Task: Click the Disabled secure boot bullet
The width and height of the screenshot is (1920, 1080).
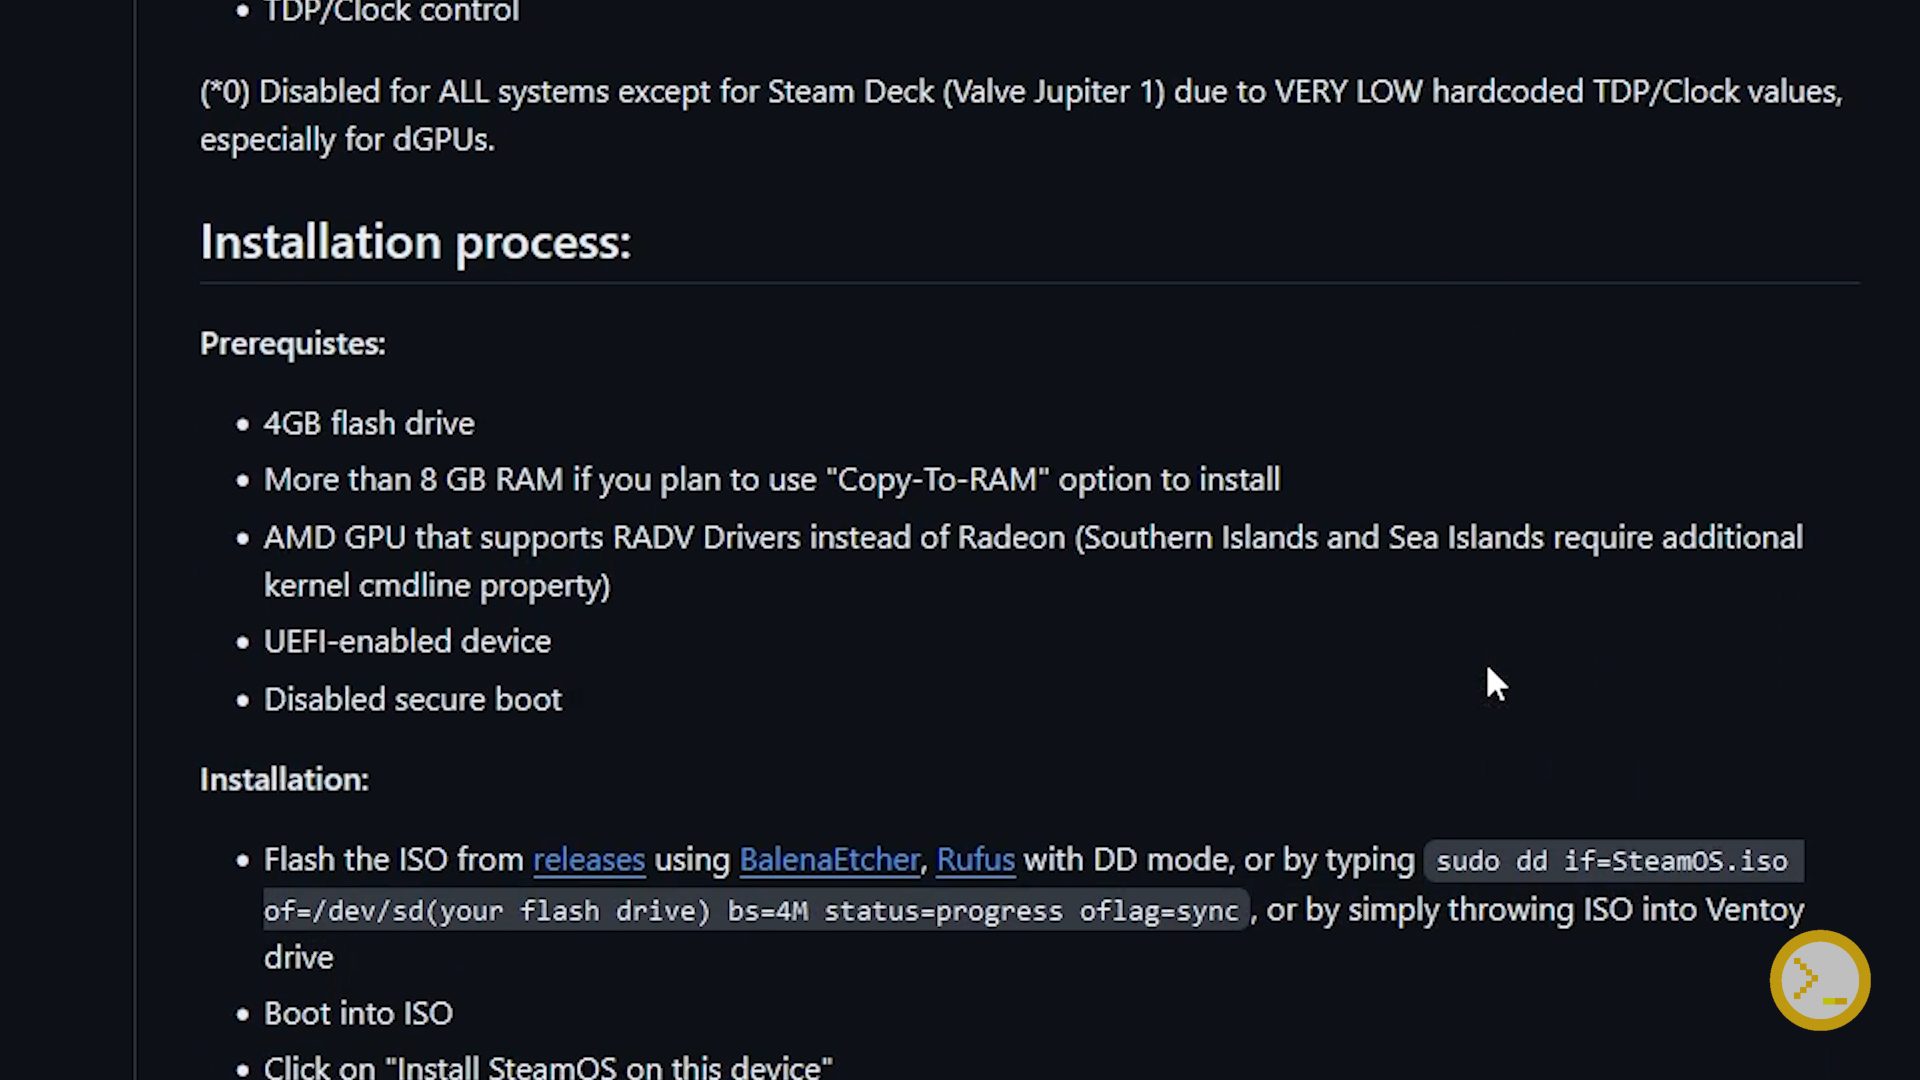Action: click(412, 699)
